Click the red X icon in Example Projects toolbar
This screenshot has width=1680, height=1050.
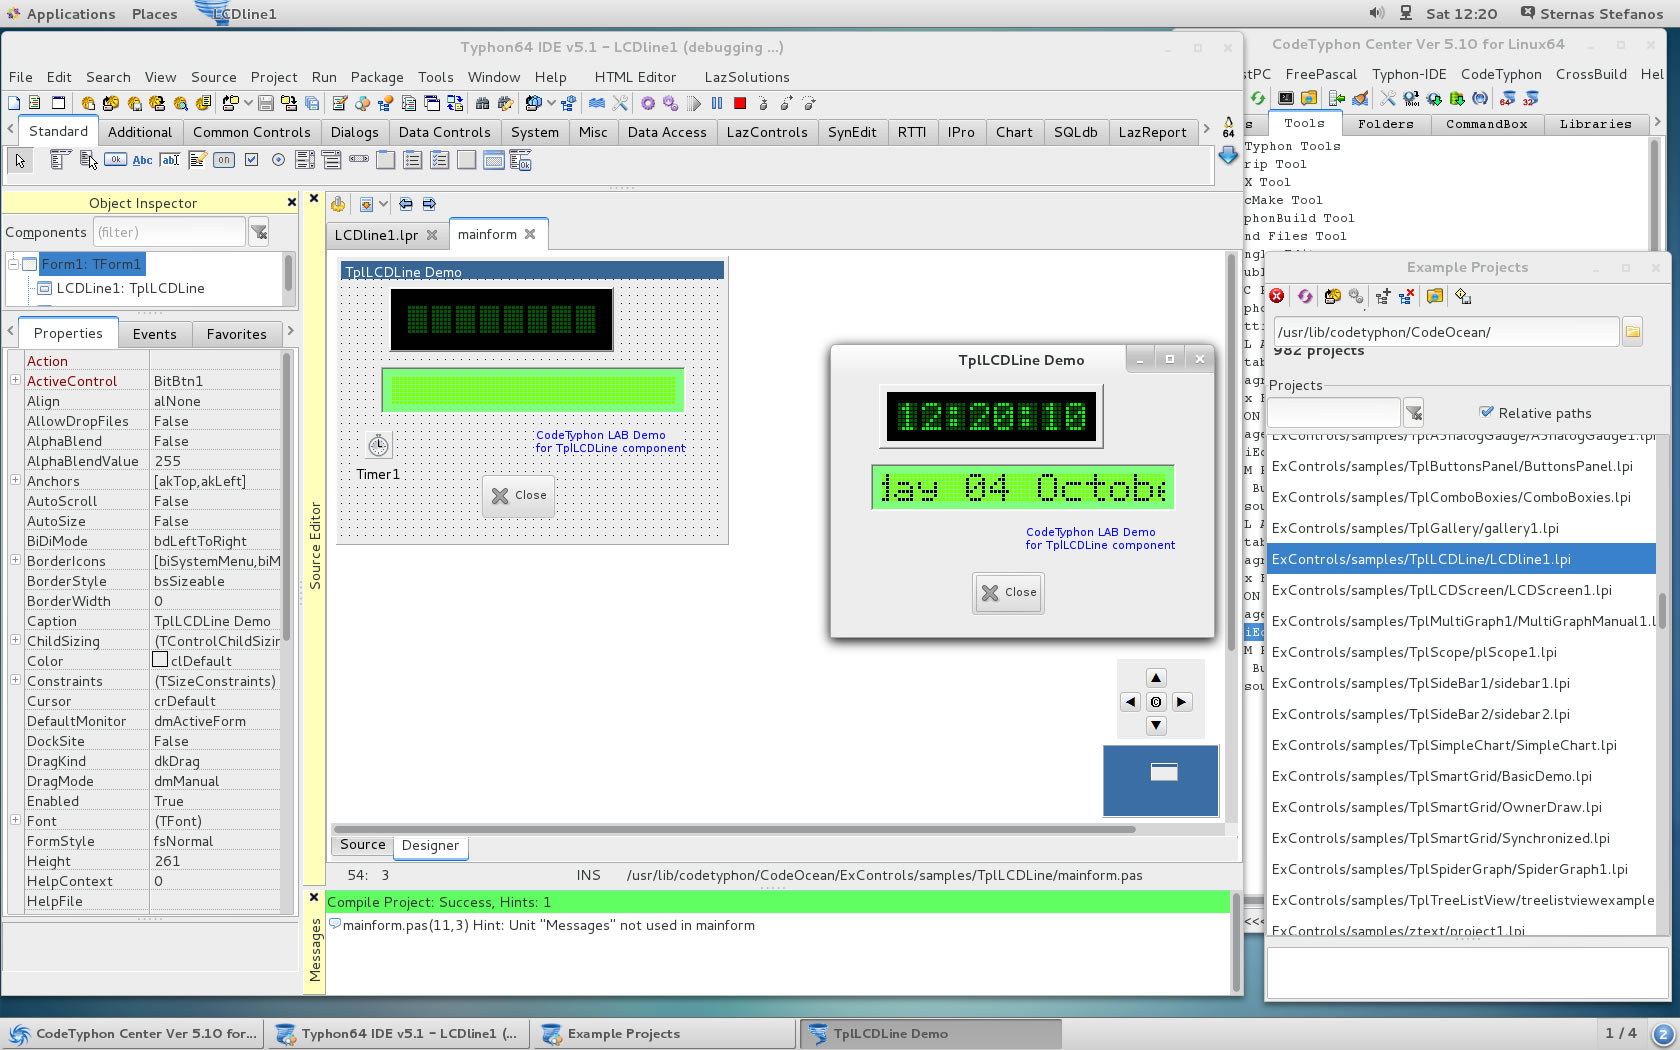click(1277, 296)
